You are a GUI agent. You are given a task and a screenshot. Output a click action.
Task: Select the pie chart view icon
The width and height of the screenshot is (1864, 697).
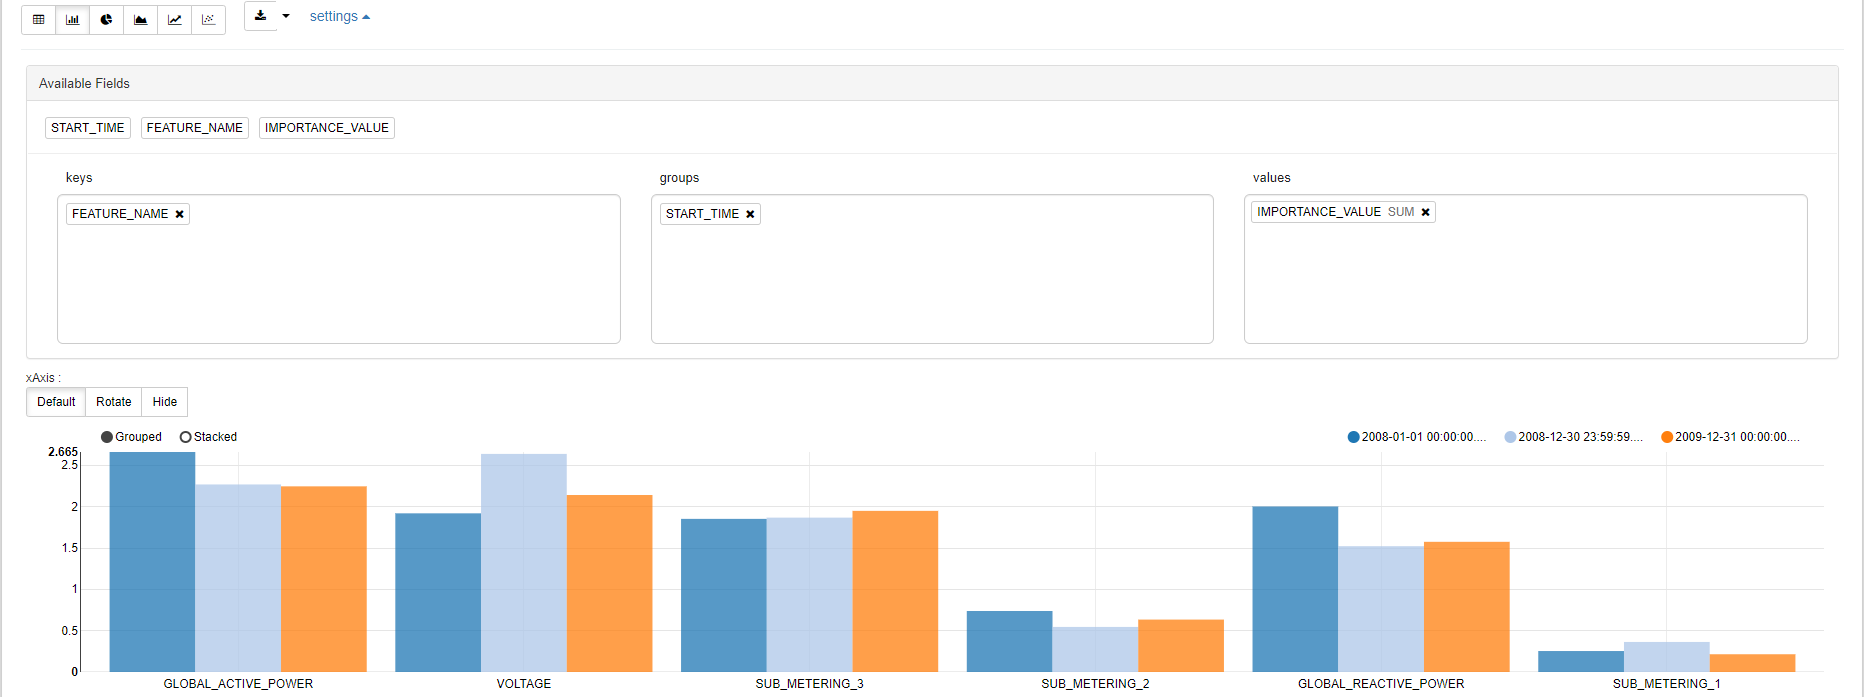(x=107, y=19)
